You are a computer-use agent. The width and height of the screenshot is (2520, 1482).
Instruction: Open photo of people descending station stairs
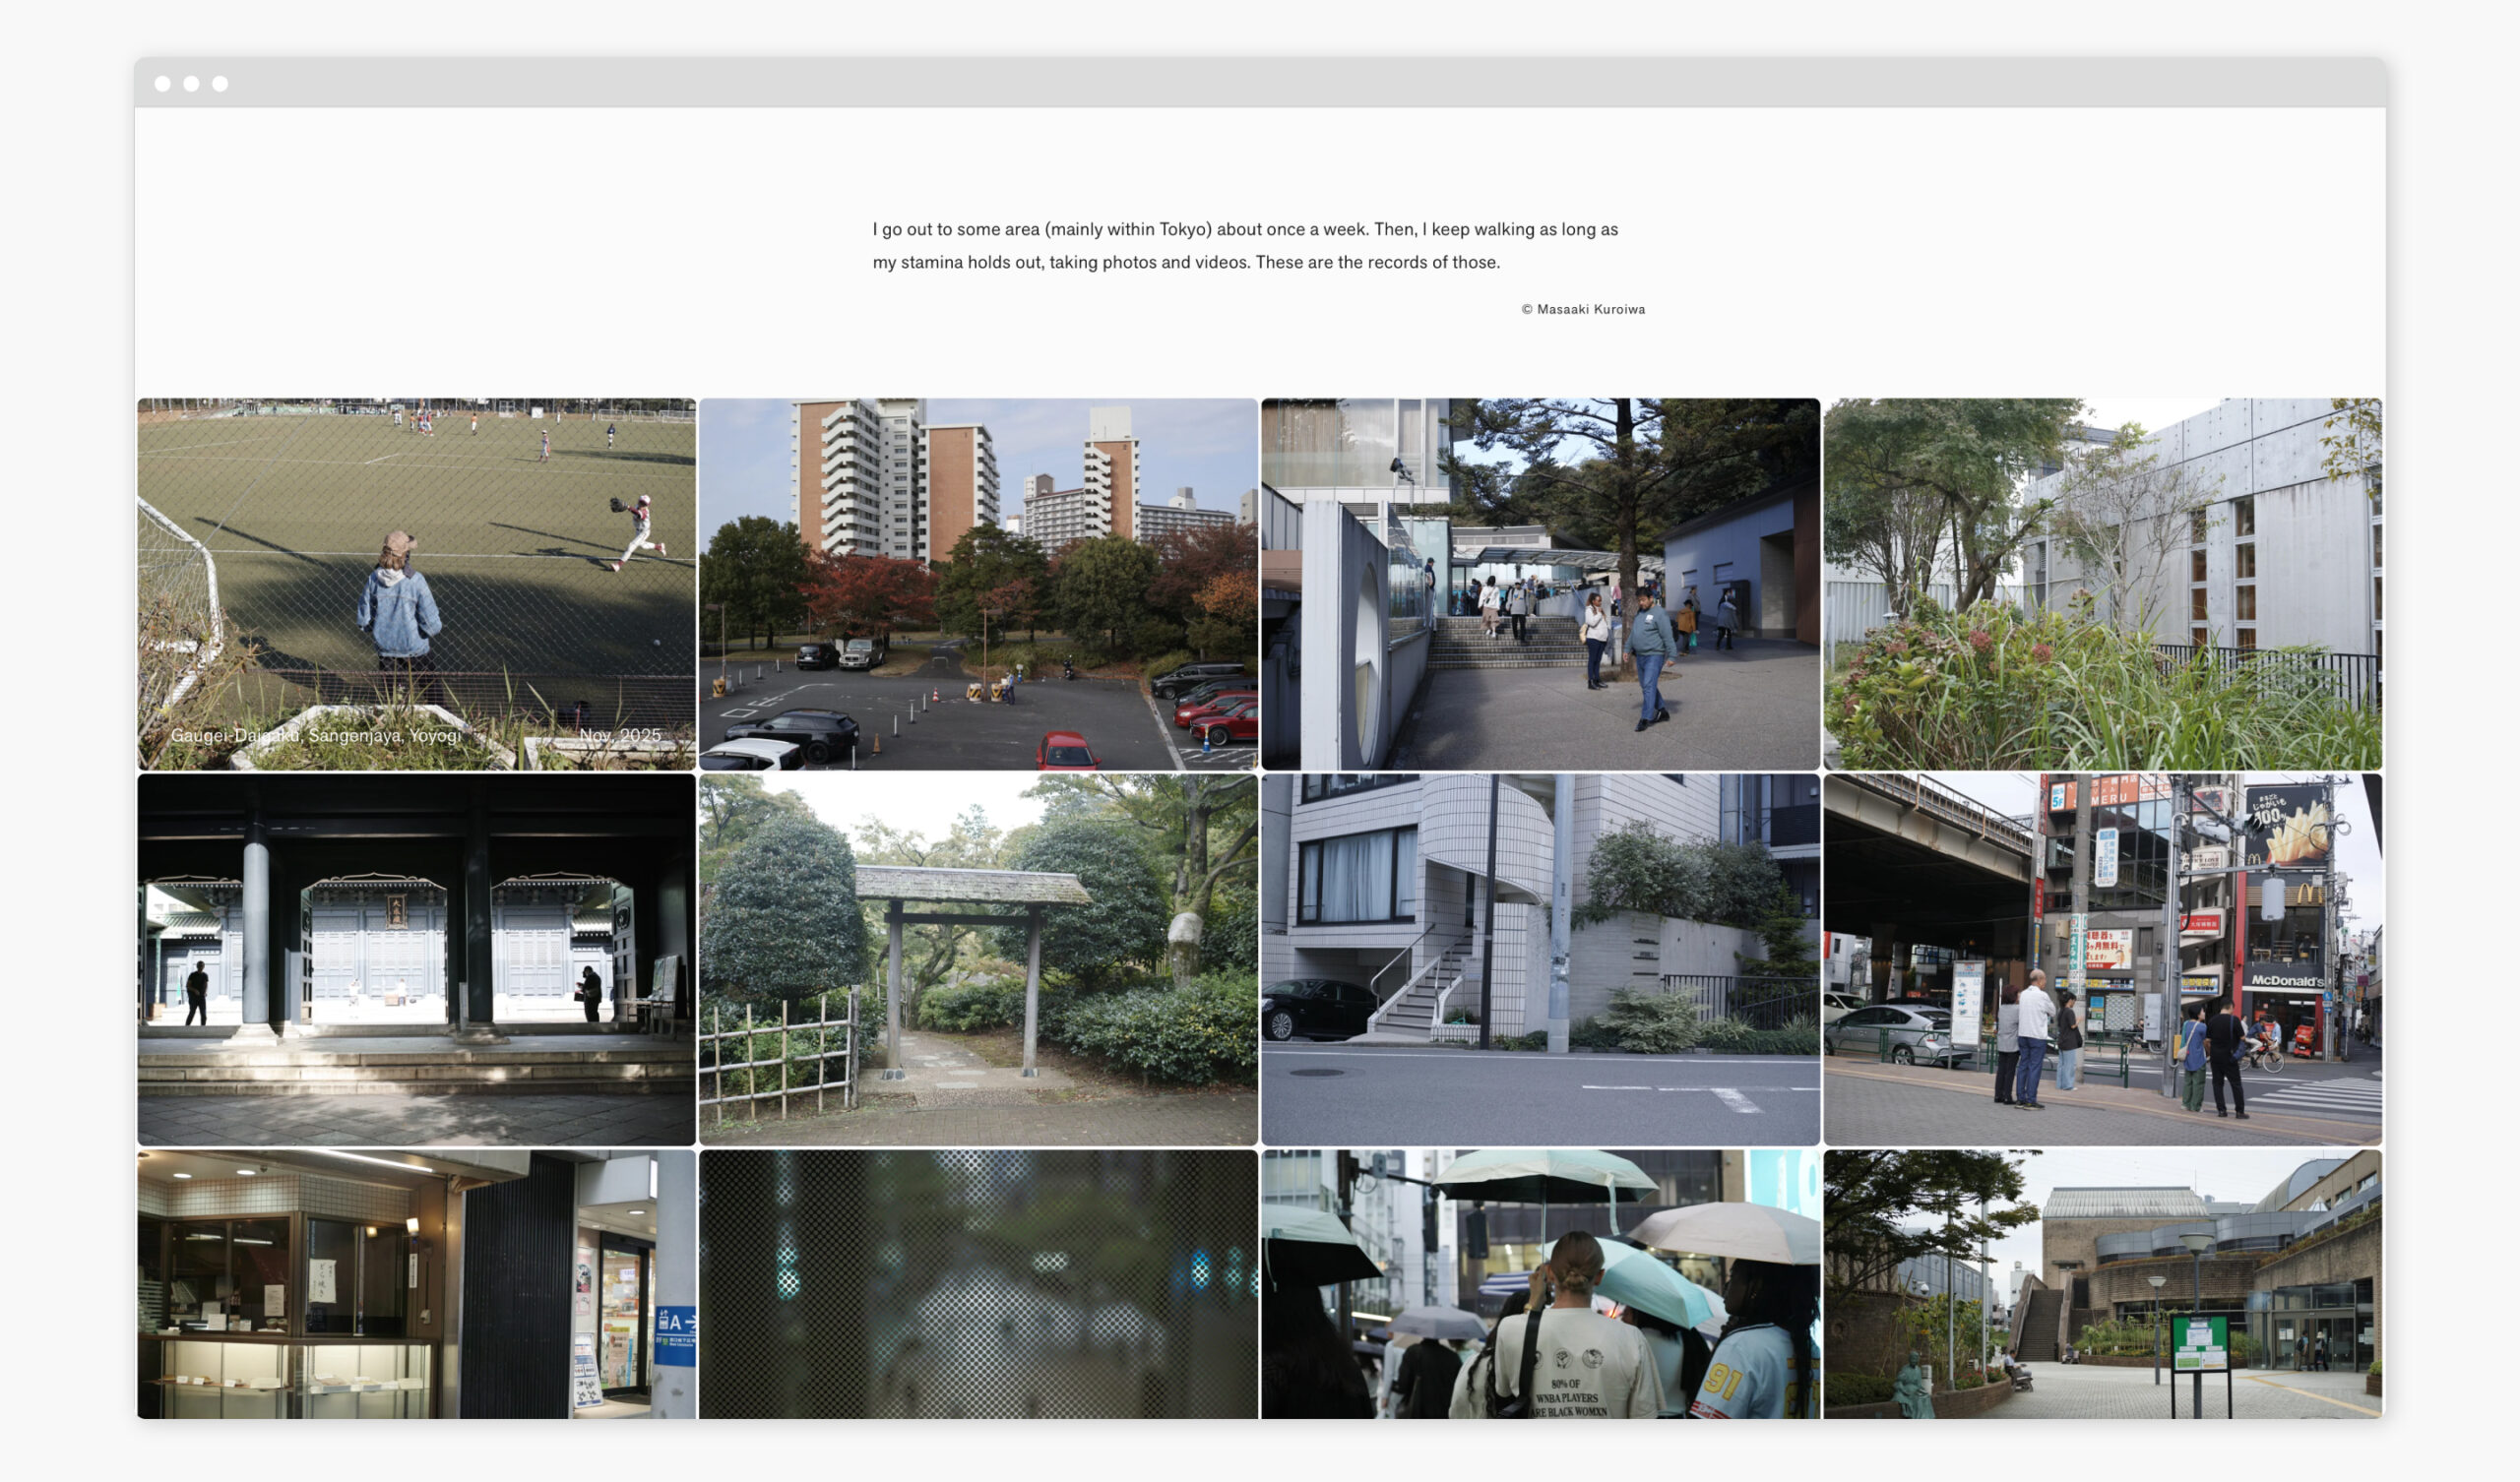click(x=1540, y=584)
